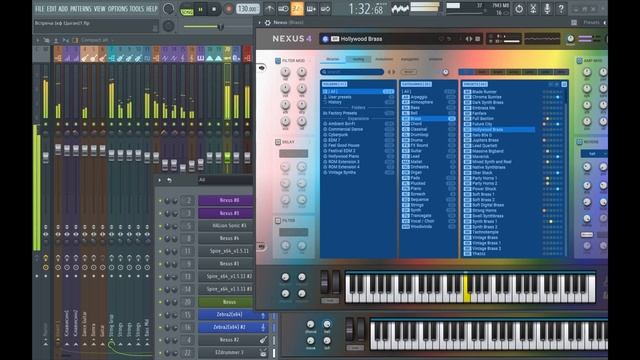Click the guitar icon on Nexus #2 channel

[263, 340]
